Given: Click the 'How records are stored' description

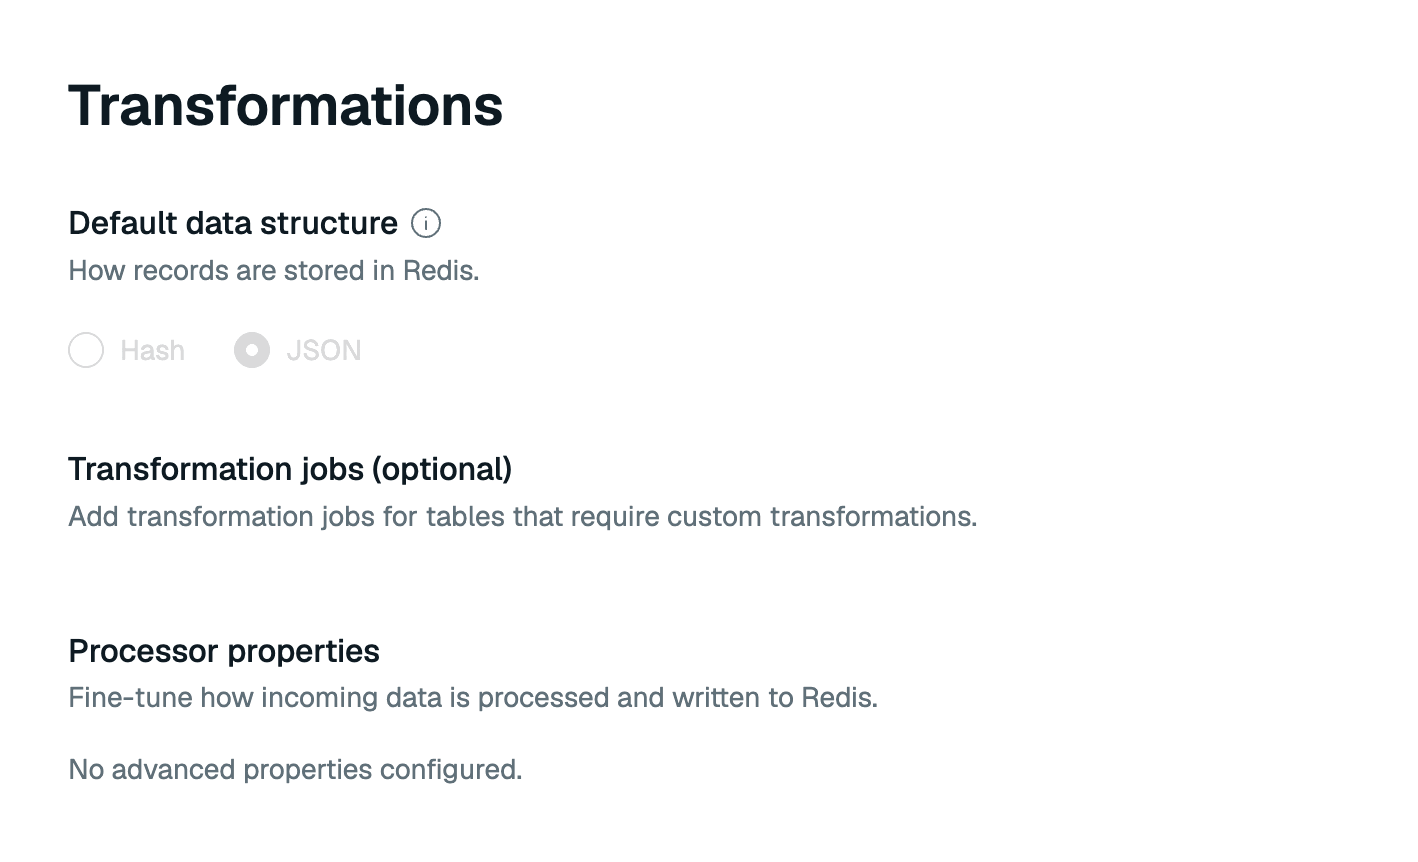Looking at the screenshot, I should pyautogui.click(x=274, y=271).
